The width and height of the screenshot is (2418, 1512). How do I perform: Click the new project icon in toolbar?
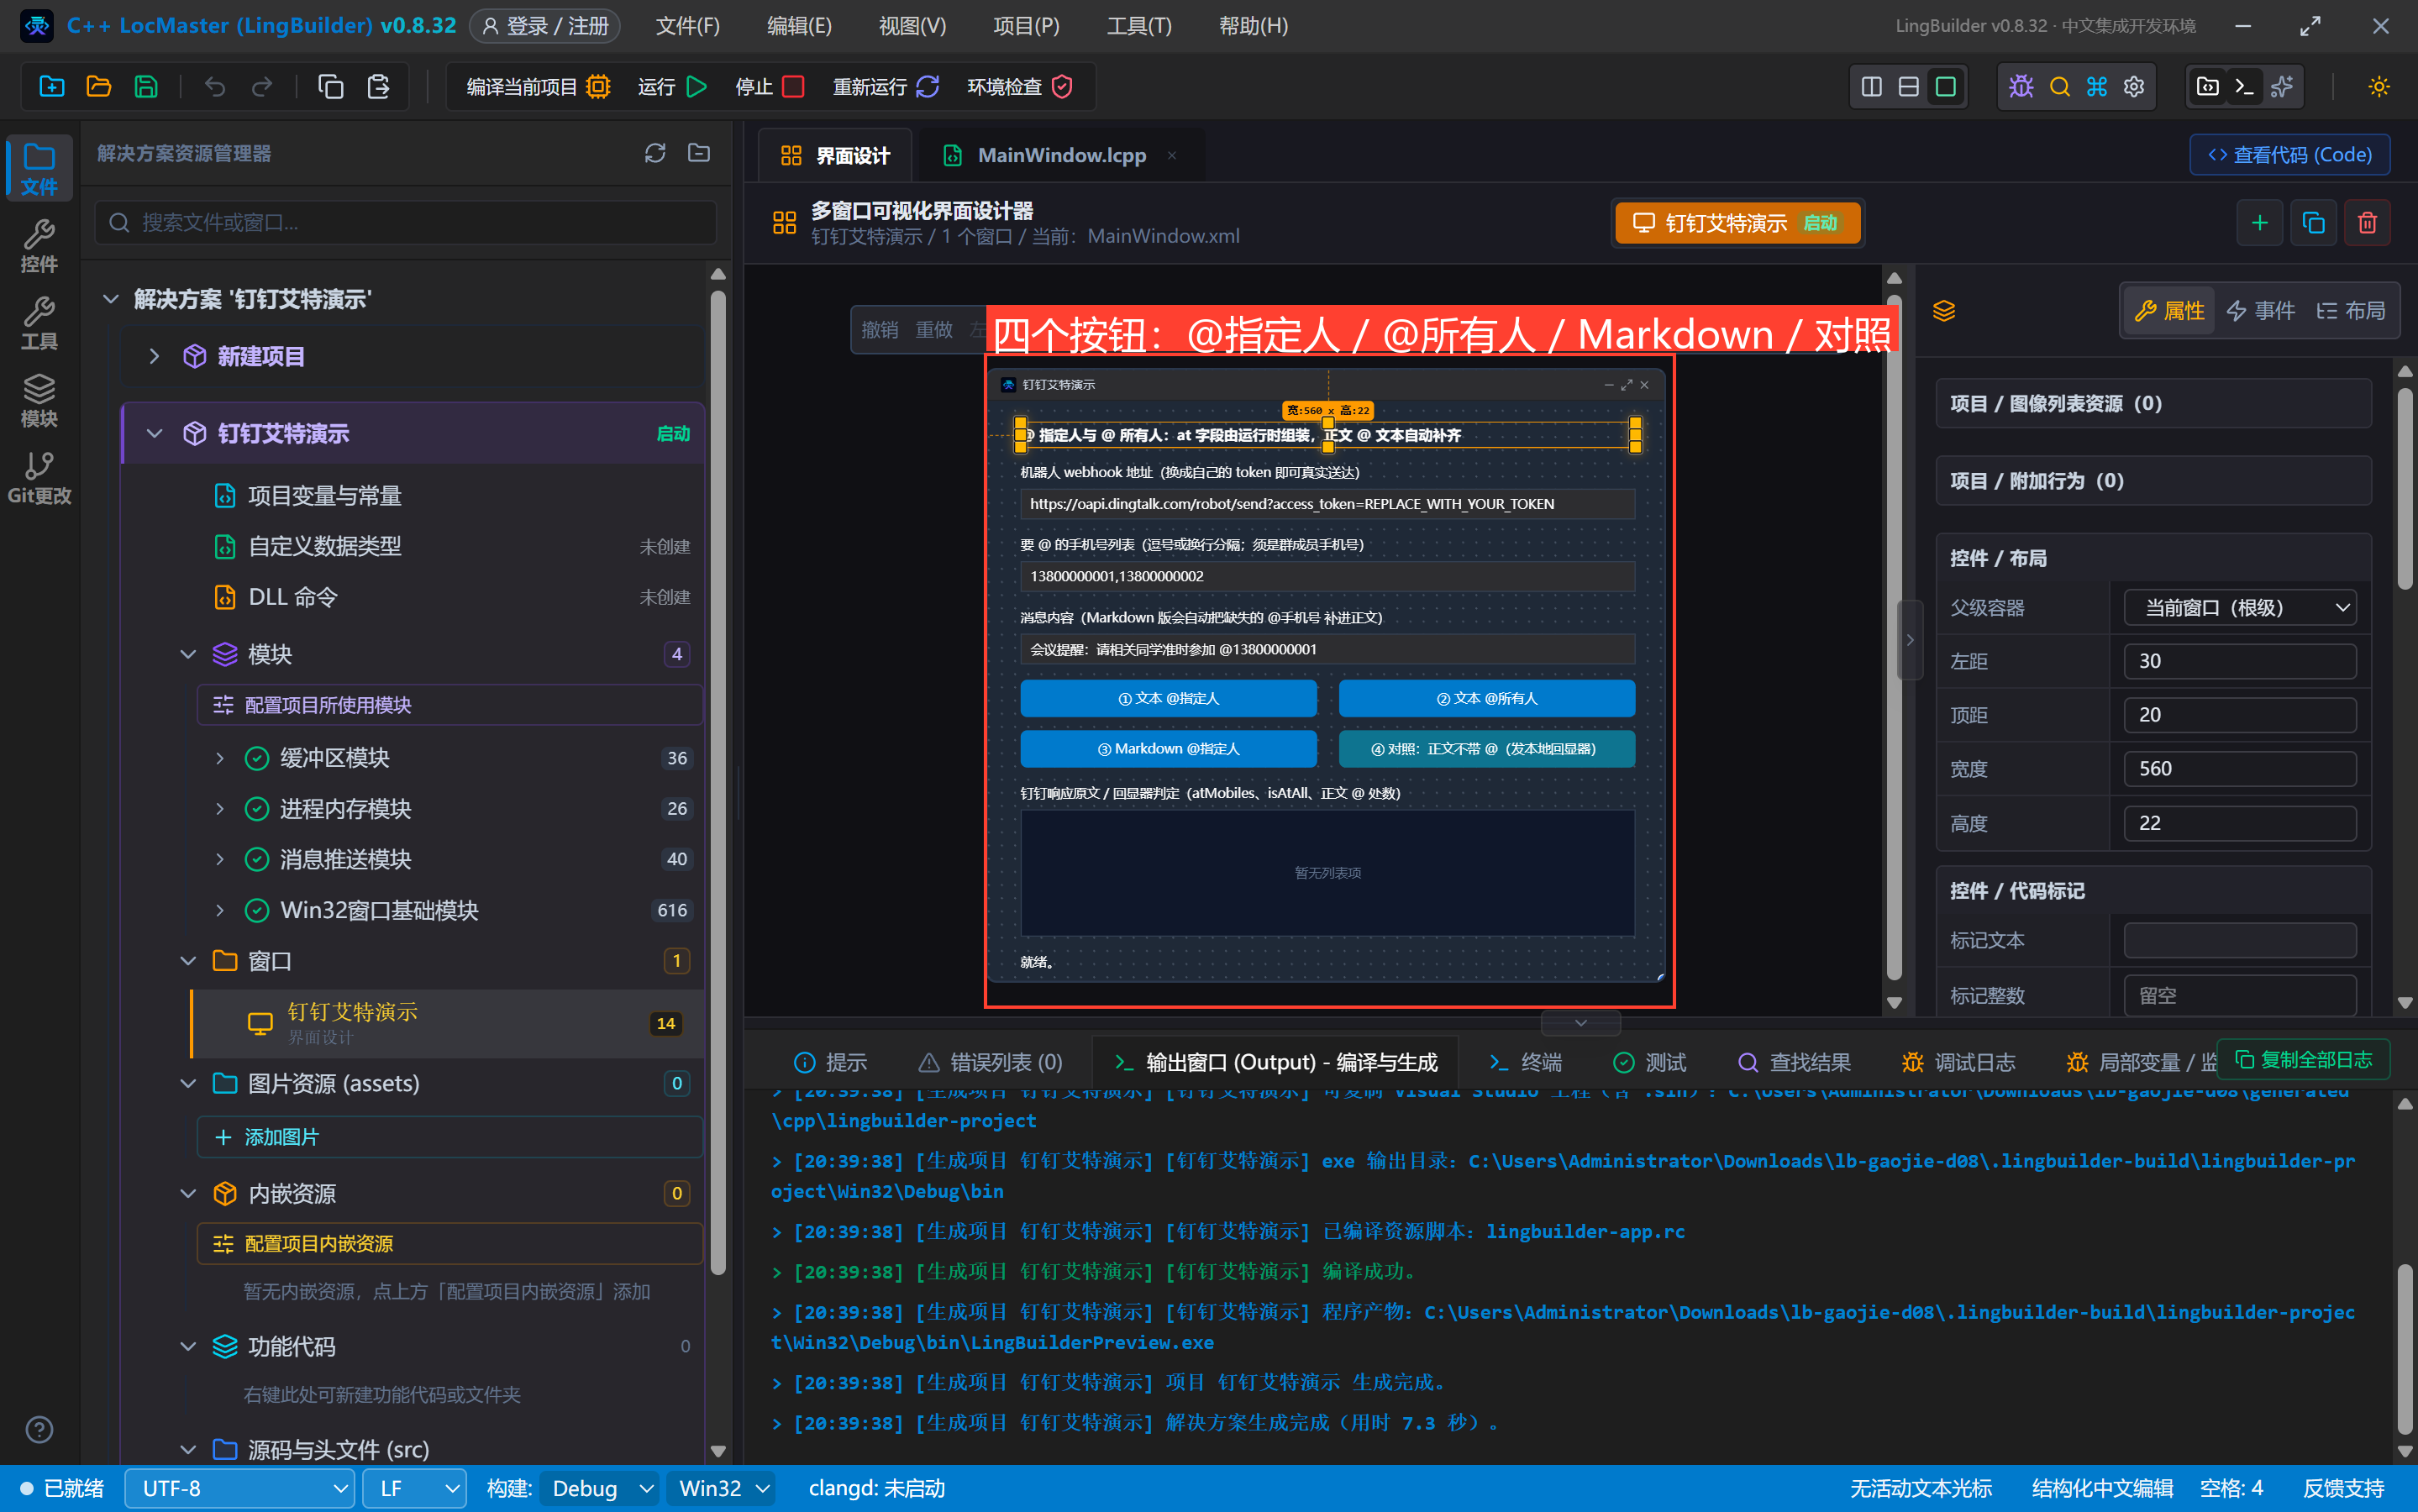pyautogui.click(x=51, y=87)
